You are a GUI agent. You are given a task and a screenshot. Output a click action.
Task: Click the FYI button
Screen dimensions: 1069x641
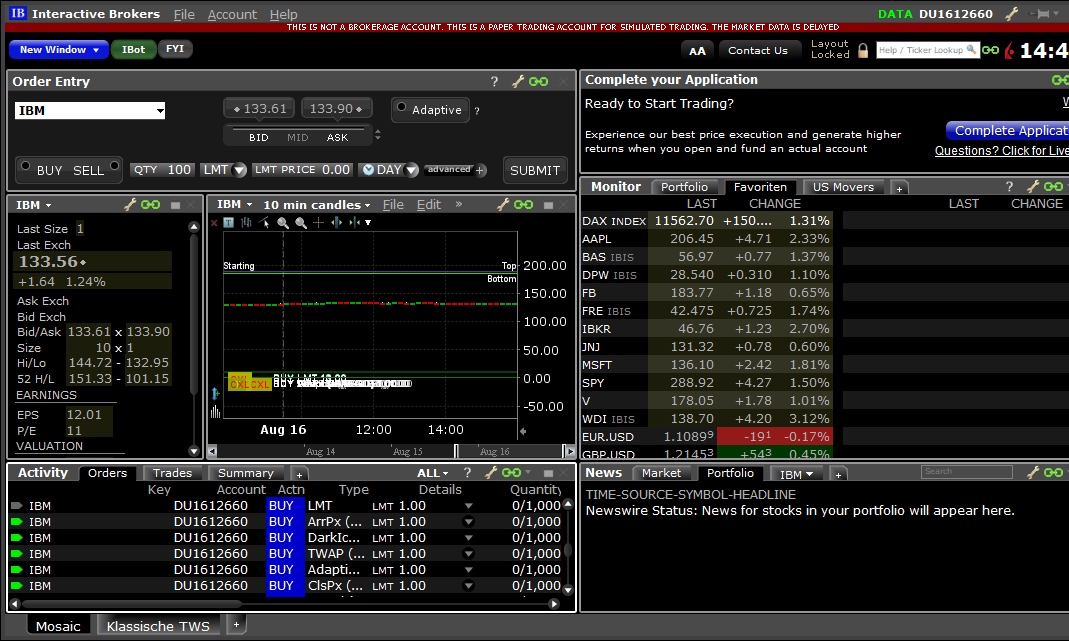pos(175,49)
